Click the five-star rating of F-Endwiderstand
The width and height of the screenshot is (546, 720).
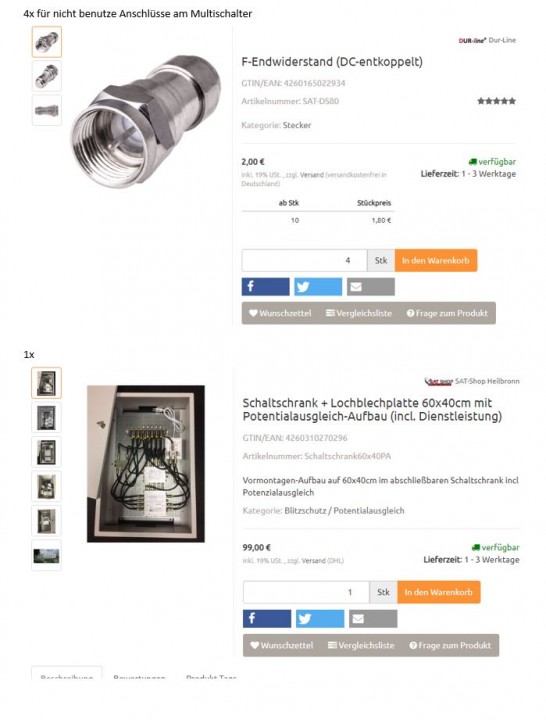[x=496, y=101]
